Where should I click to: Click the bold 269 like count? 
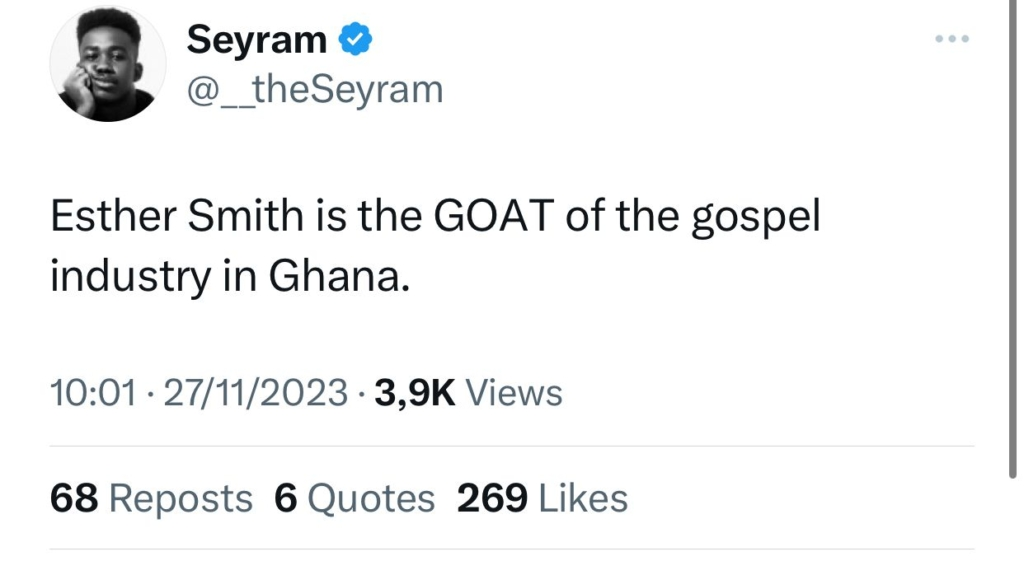491,498
